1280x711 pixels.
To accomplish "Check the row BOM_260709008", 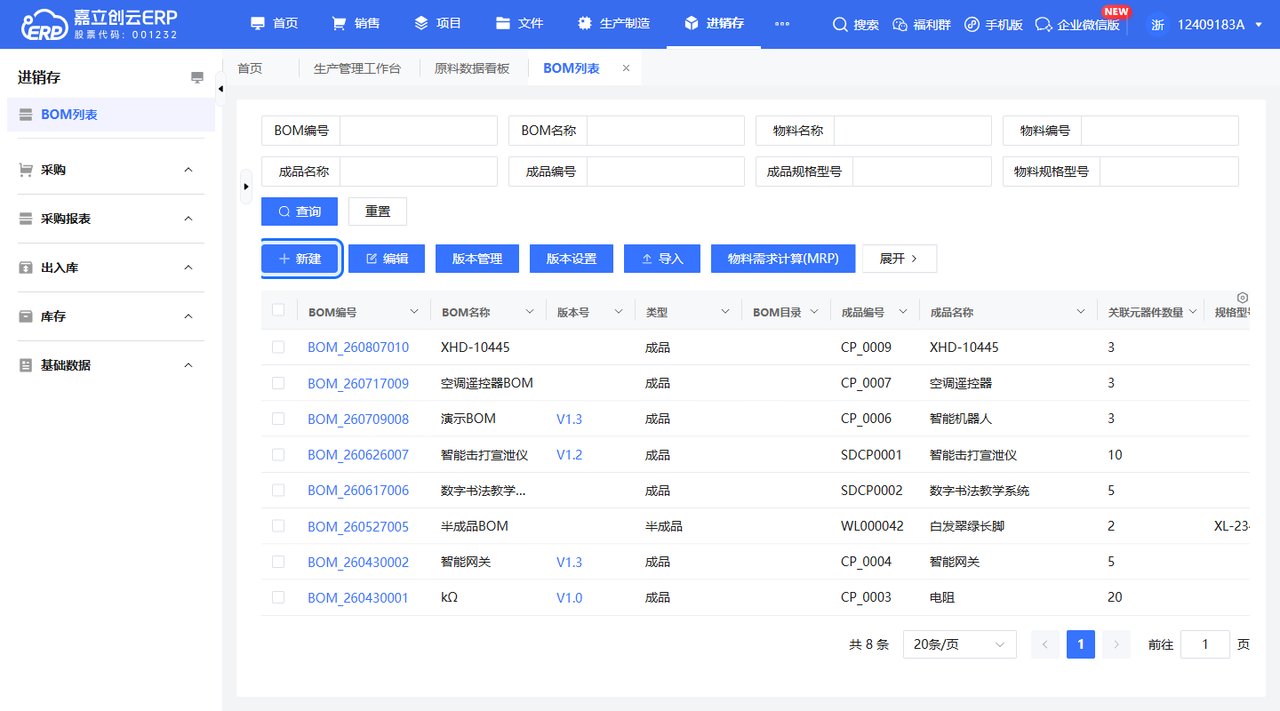I will coord(278,418).
